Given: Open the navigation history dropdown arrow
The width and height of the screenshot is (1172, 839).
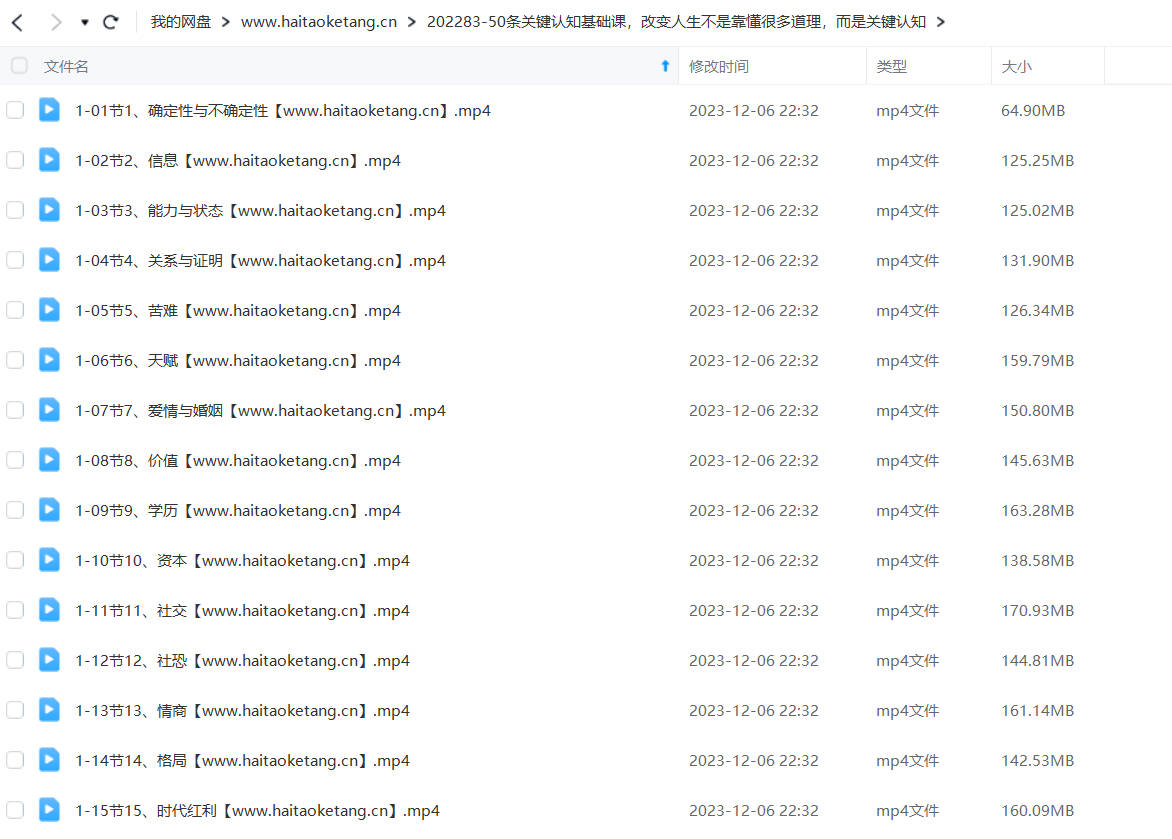Looking at the screenshot, I should pyautogui.click(x=84, y=22).
